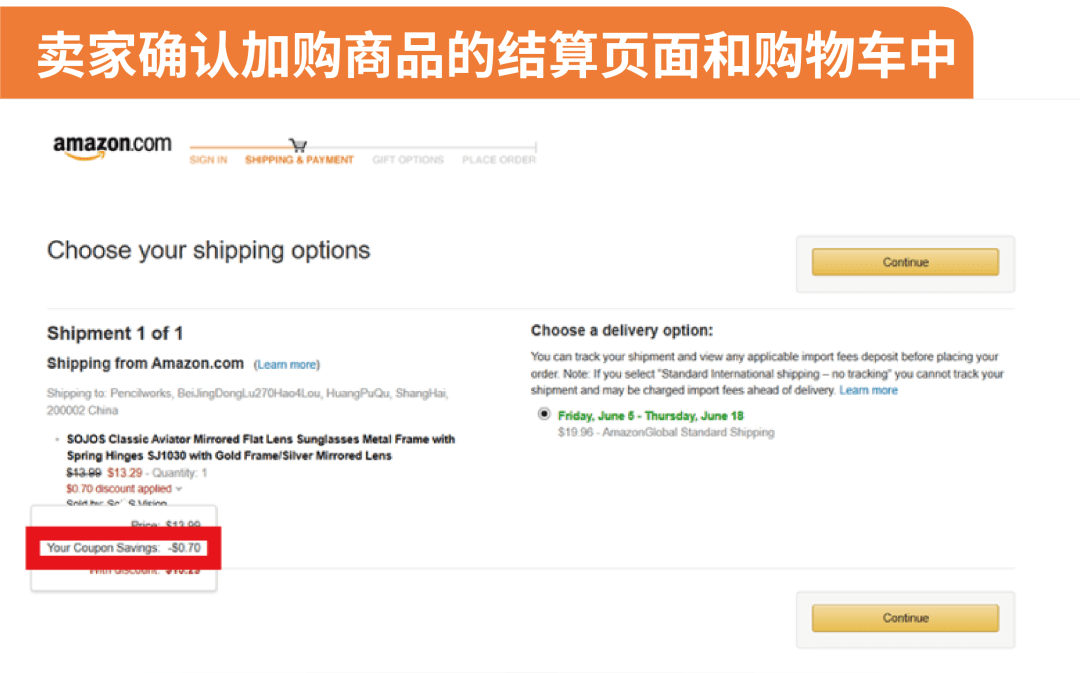The image size is (1080, 673).
Task: Open the SHIPPING & PAYMENT step
Action: (x=299, y=160)
